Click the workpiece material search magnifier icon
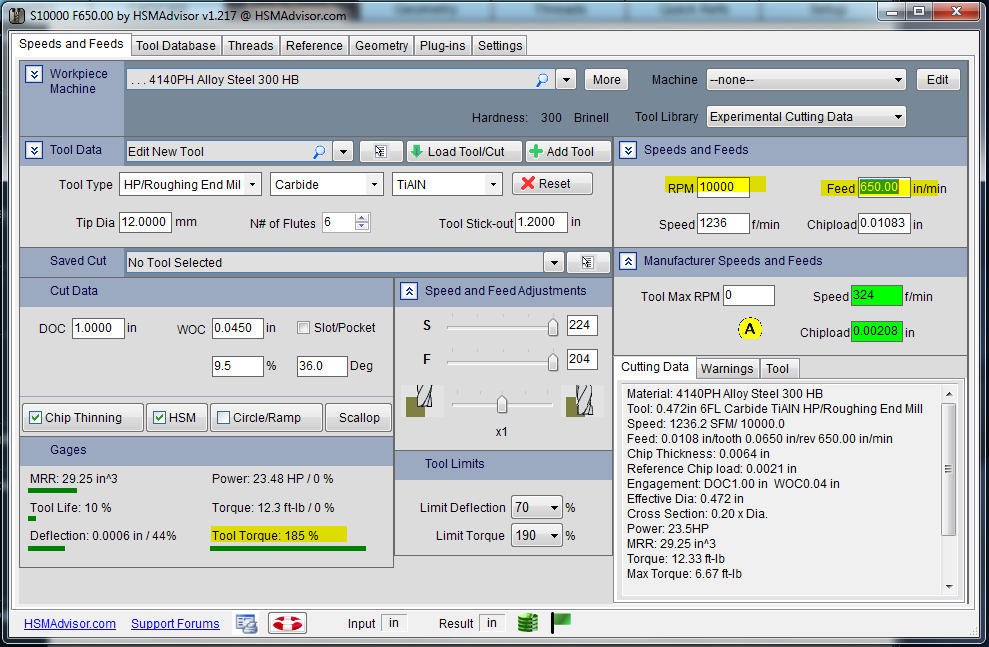The image size is (989, 647). click(x=542, y=80)
